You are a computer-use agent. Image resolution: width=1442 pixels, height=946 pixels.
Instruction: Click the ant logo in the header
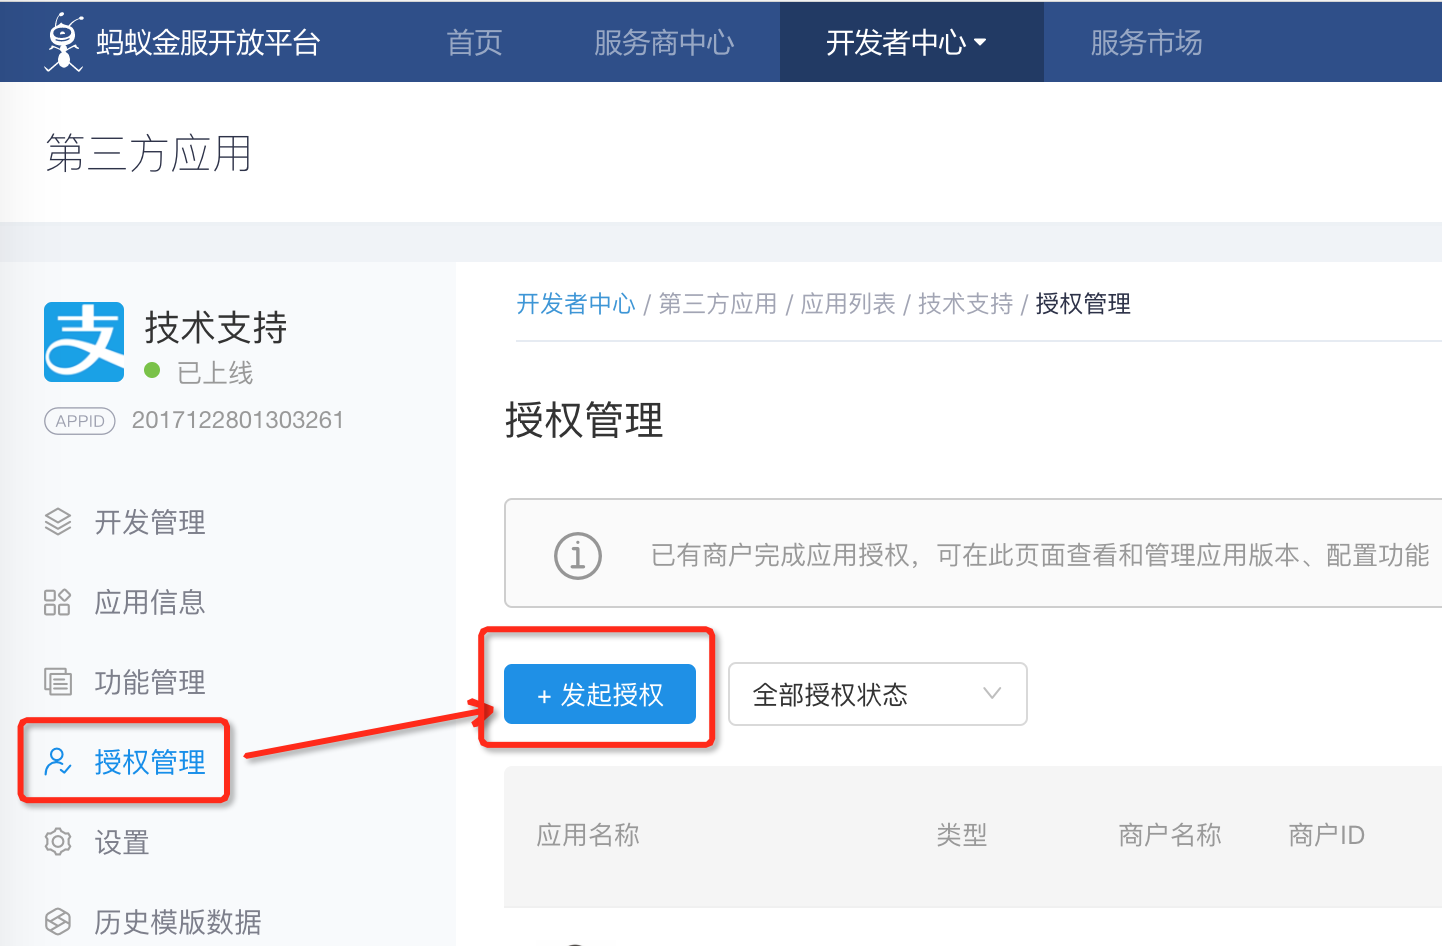coord(65,42)
